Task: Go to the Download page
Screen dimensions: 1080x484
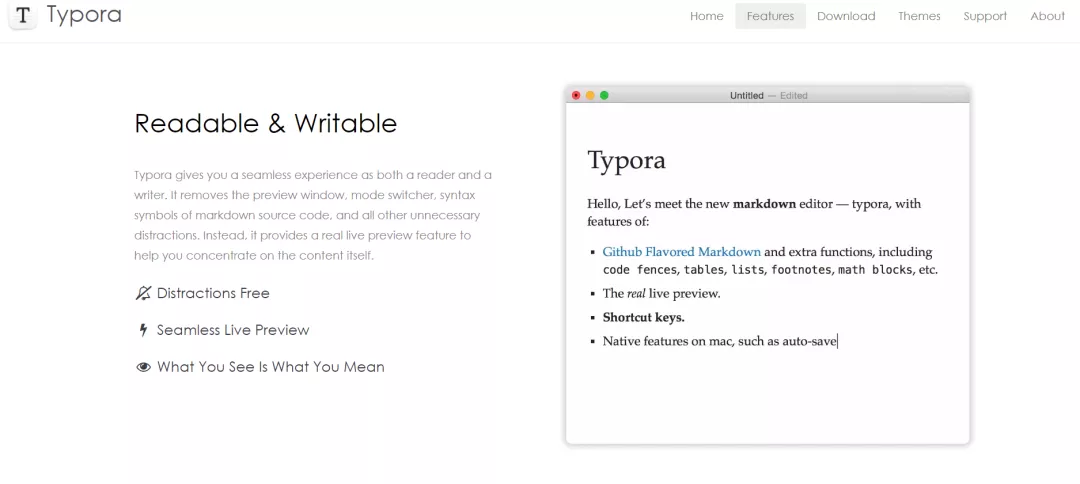Action: click(846, 16)
